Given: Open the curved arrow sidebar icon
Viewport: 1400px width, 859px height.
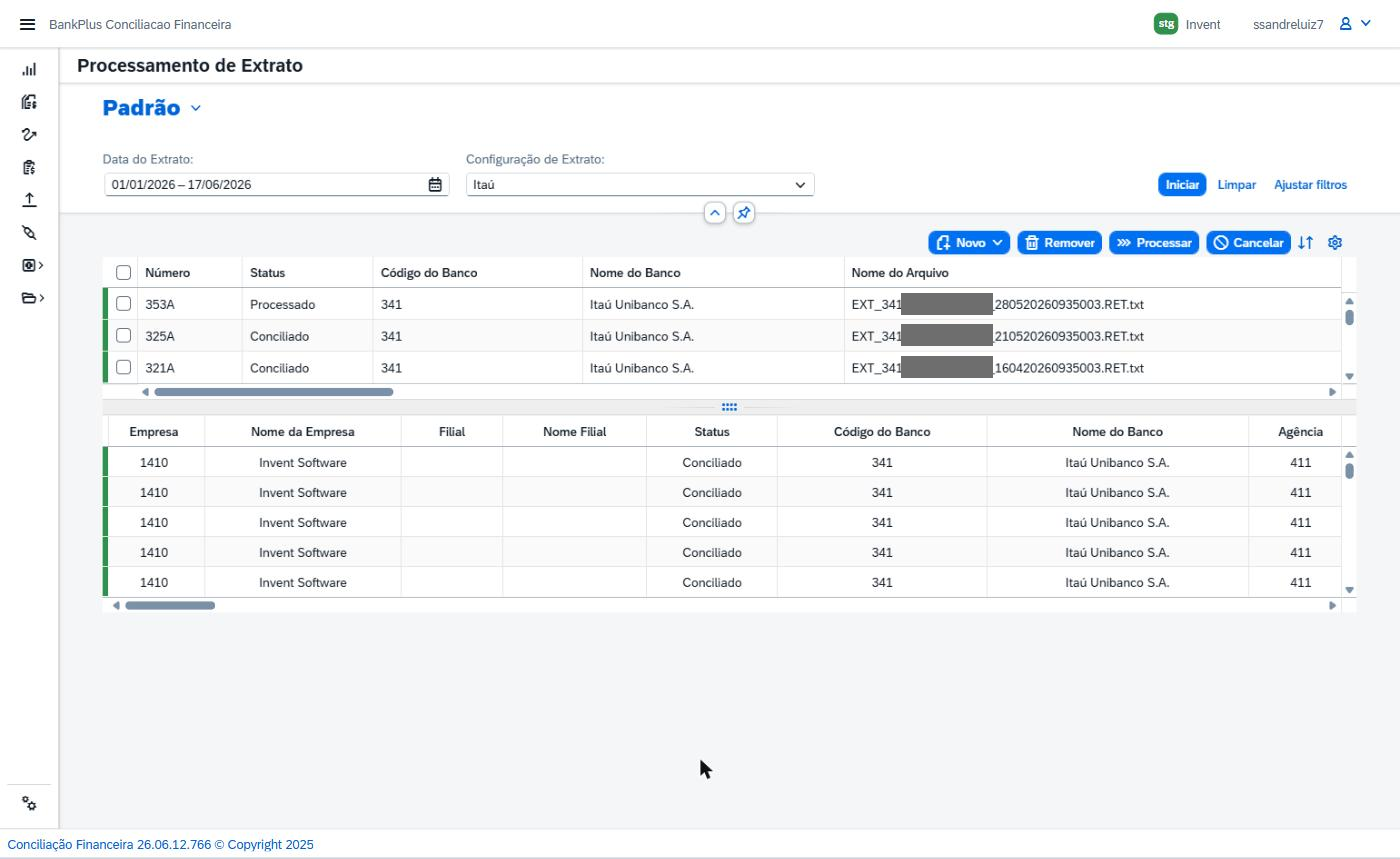Looking at the screenshot, I should point(29,135).
